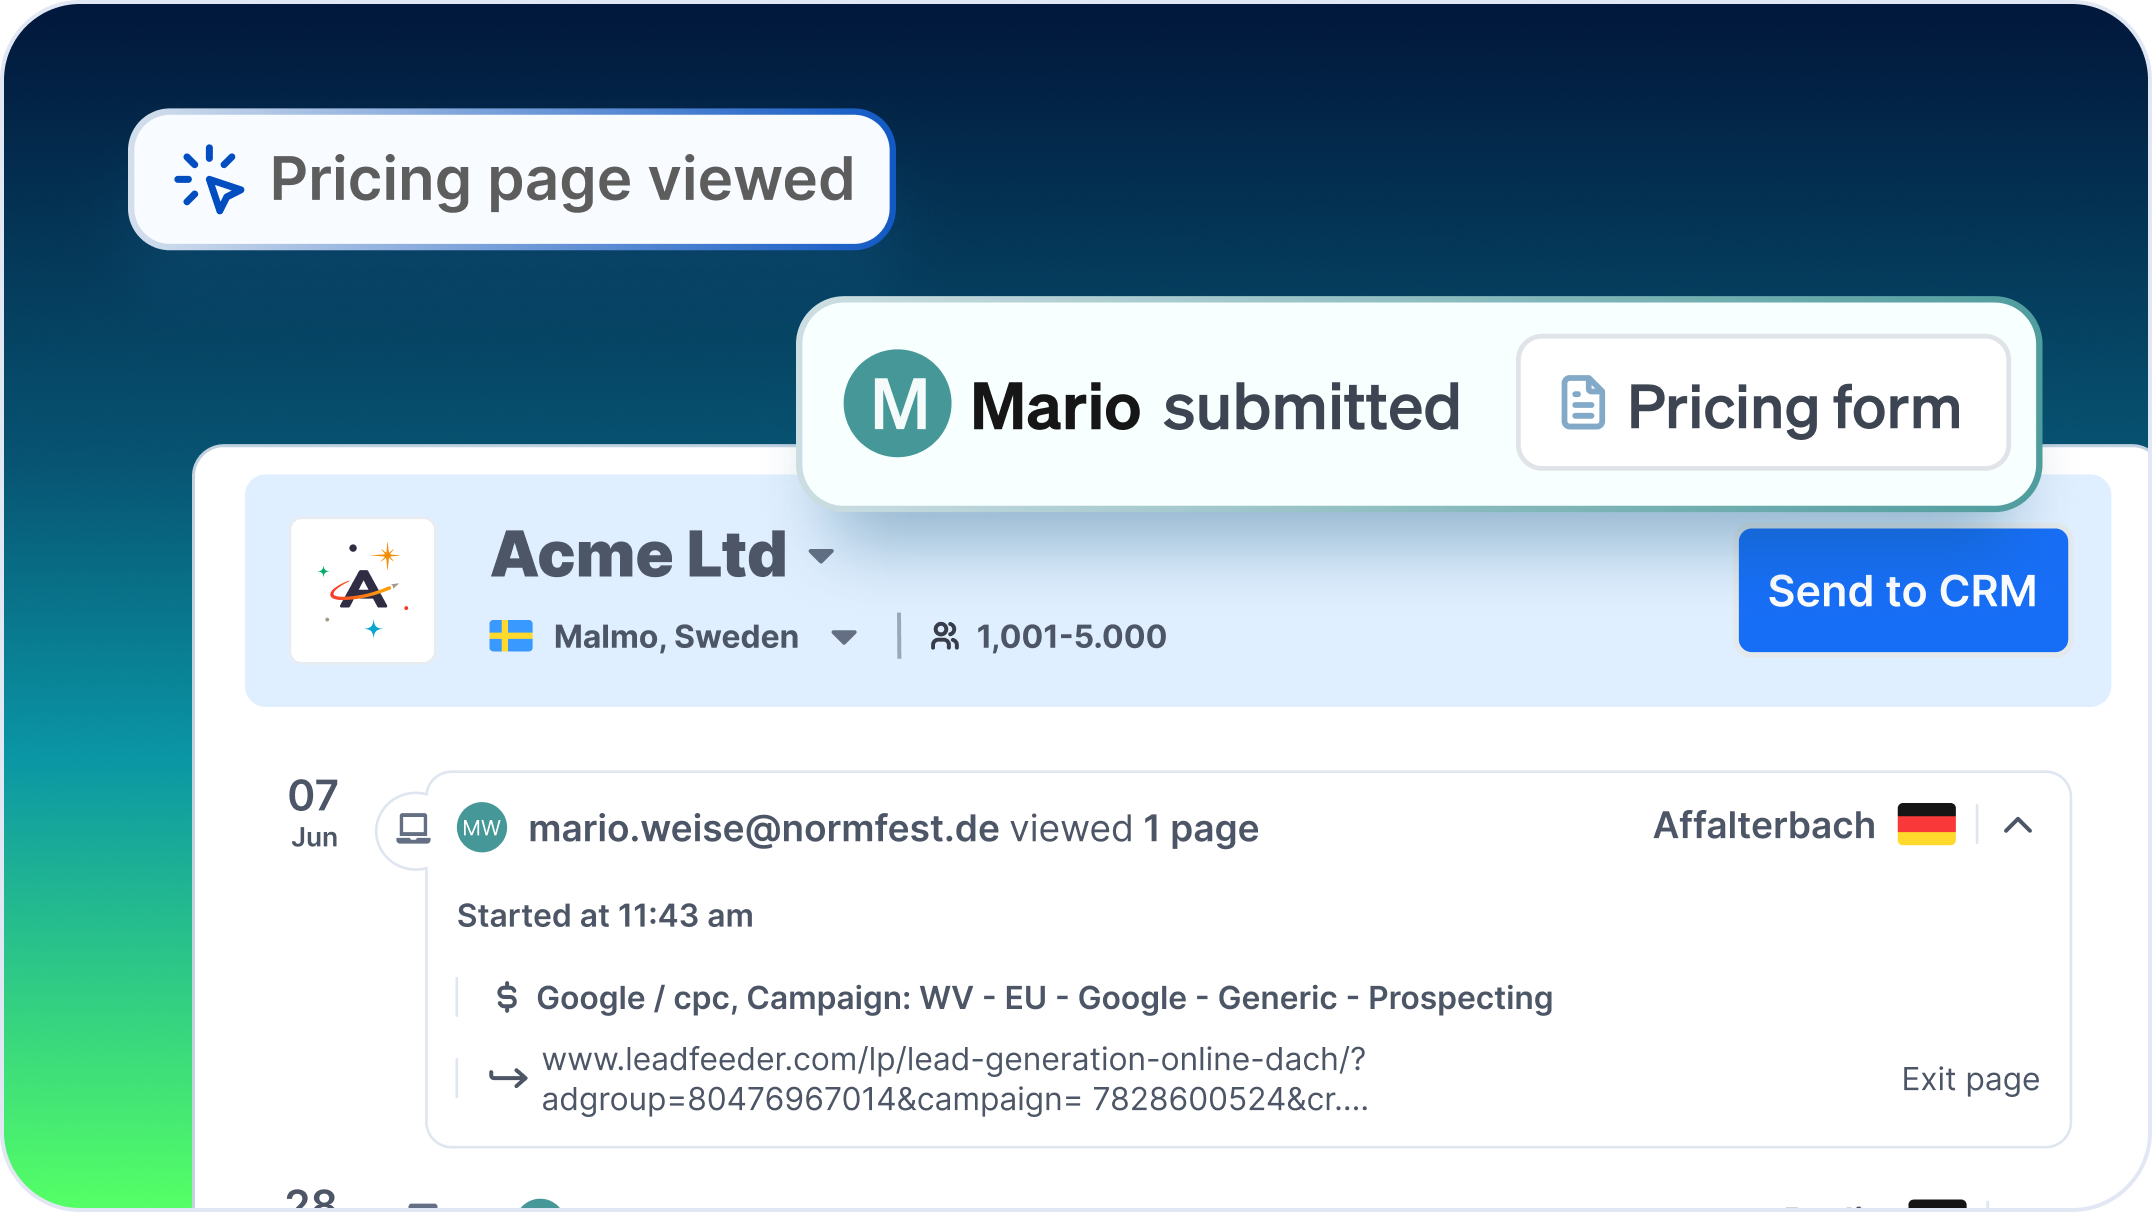Screen dimensions: 2152x1212
Task: Click the dollar sign paid source icon
Action: point(507,997)
